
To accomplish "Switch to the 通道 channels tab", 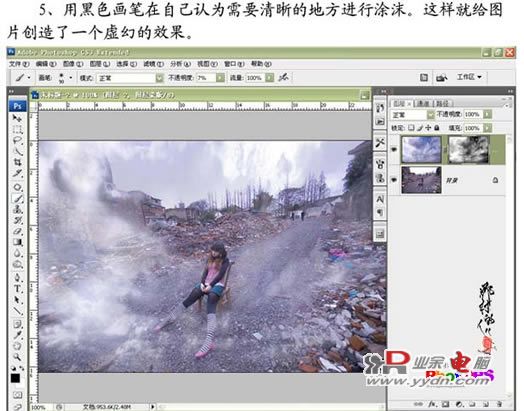I will (423, 104).
